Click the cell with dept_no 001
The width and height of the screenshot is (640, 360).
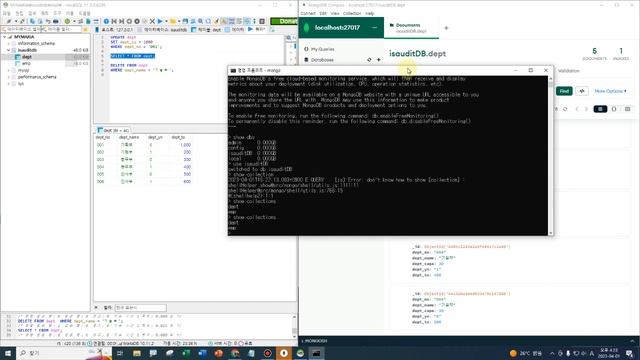coord(100,145)
